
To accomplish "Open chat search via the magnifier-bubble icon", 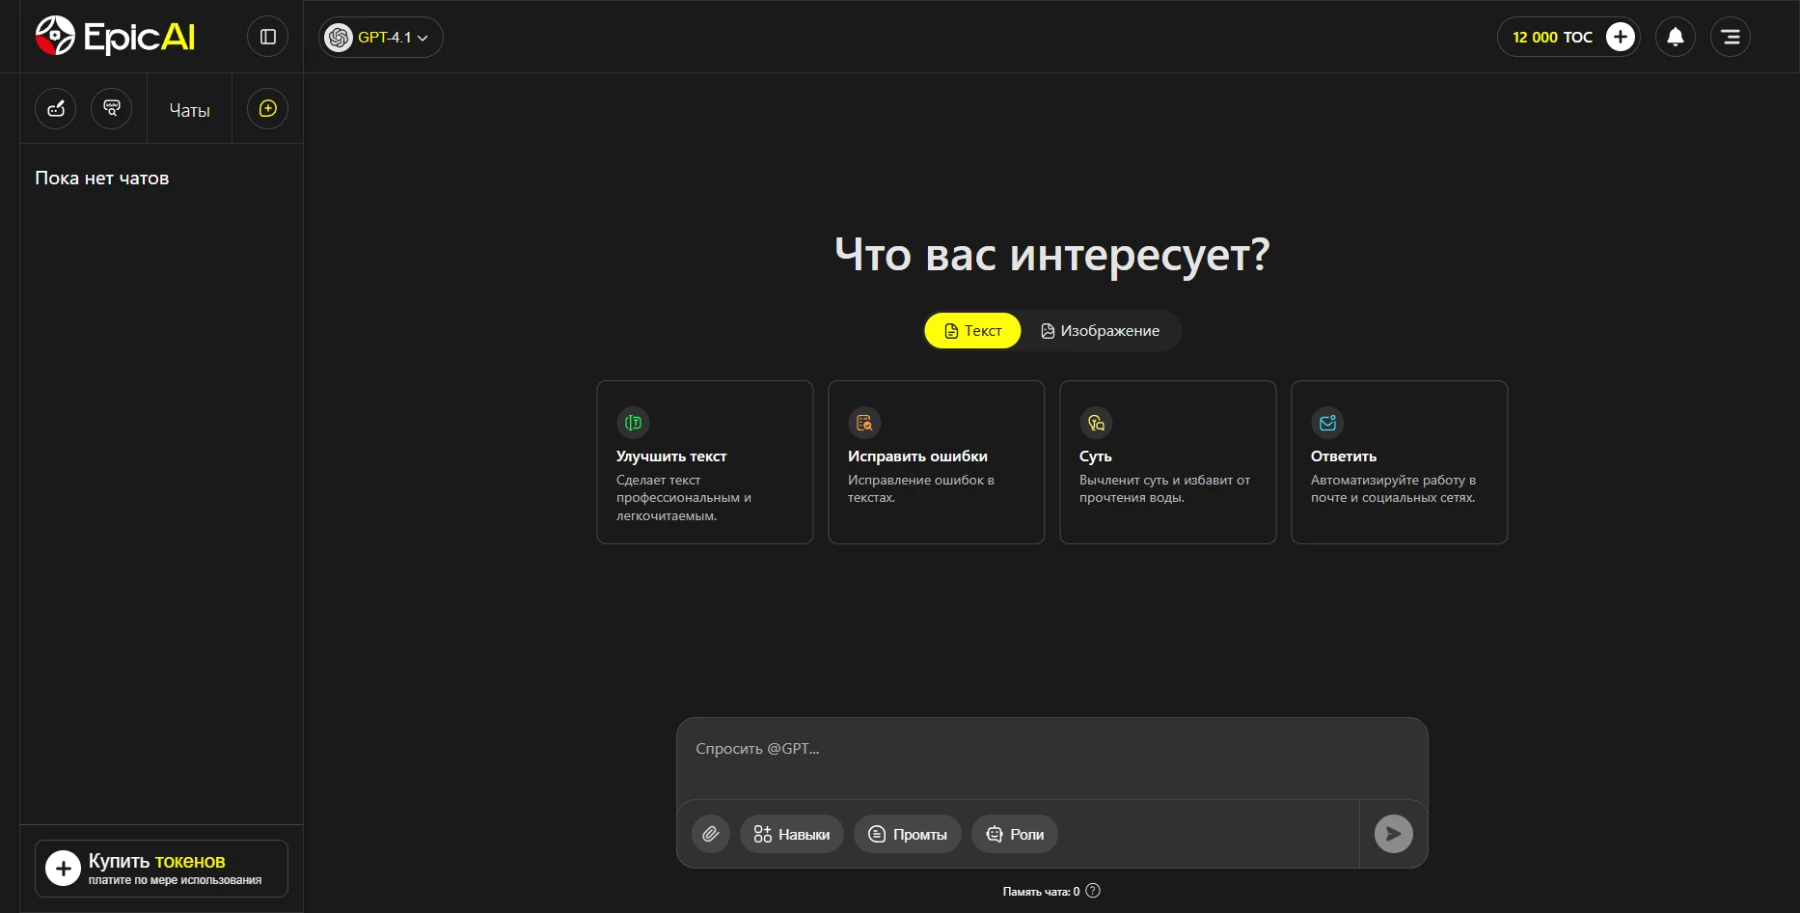I will pos(111,108).
